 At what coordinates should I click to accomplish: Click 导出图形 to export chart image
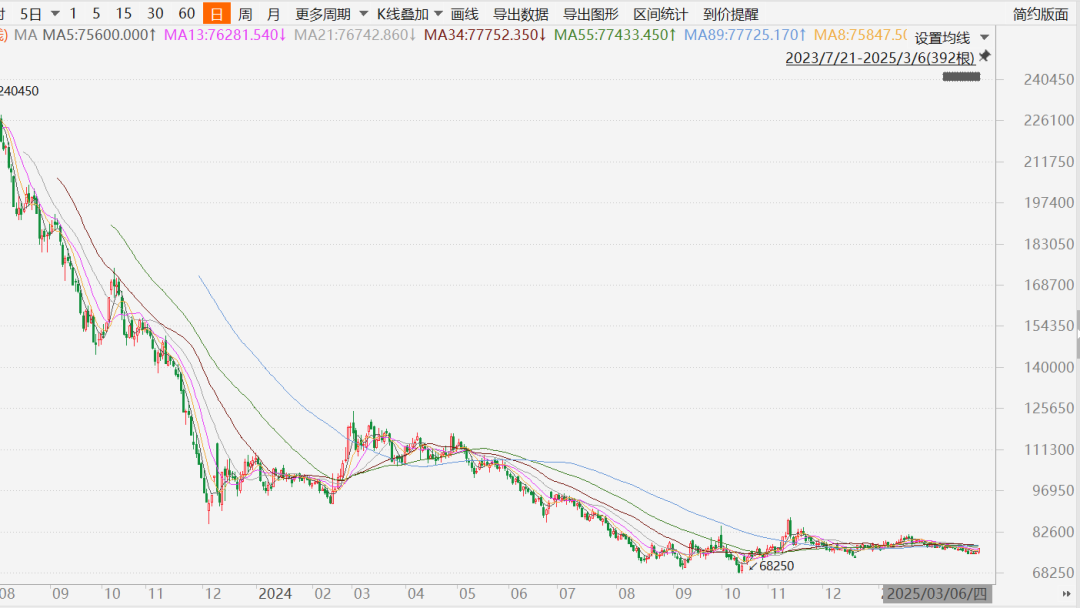click(590, 14)
